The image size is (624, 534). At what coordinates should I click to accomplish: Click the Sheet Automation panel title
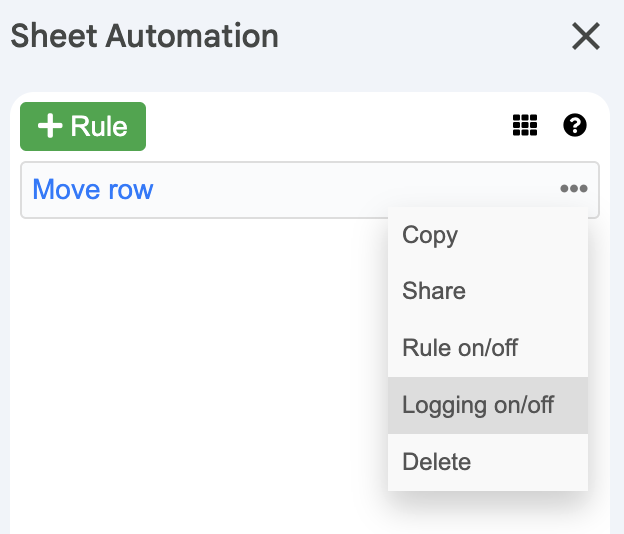click(144, 37)
